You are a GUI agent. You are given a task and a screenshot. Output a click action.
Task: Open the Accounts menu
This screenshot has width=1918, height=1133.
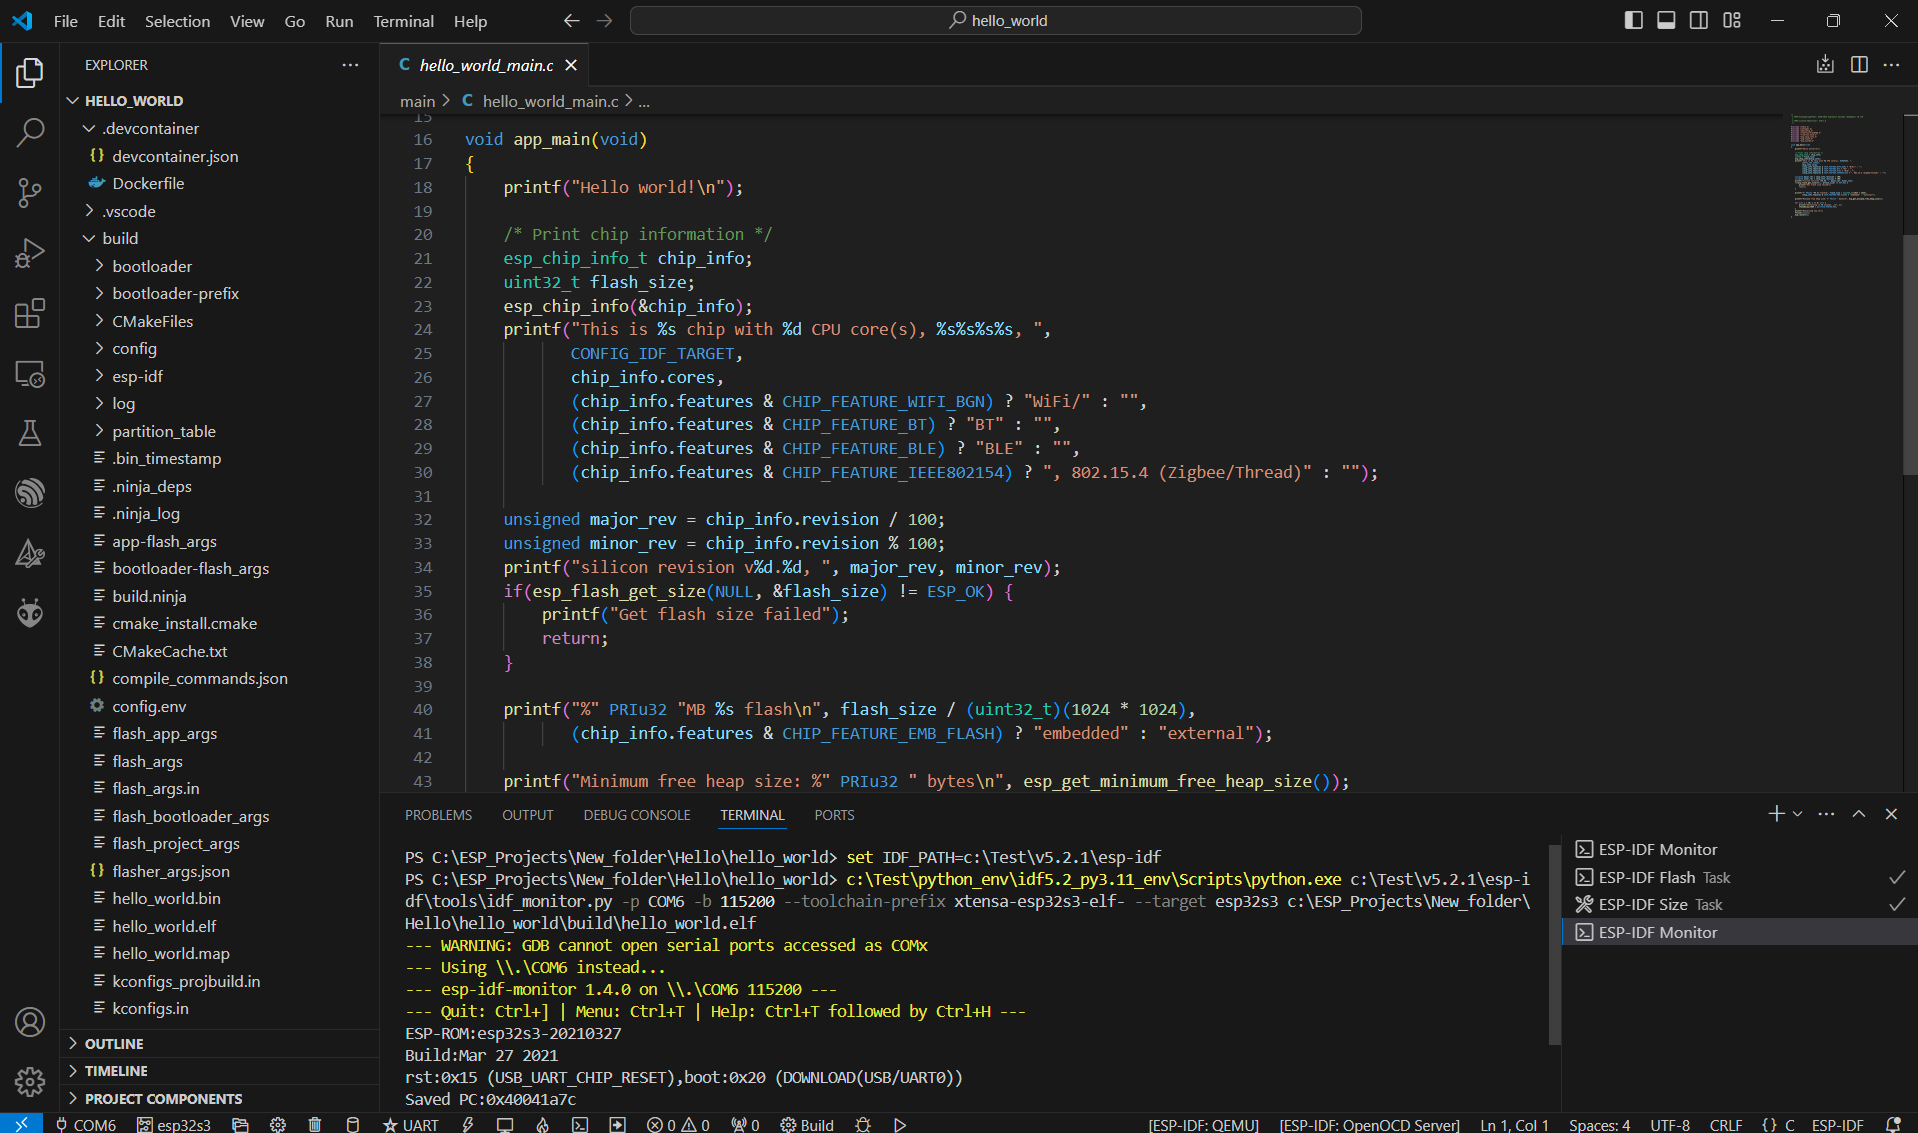pyautogui.click(x=30, y=1022)
